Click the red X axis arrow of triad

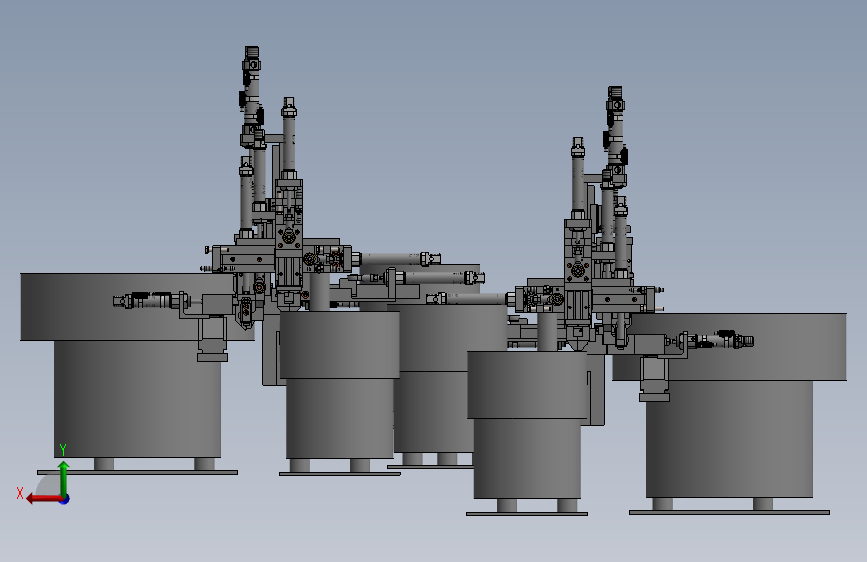point(43,499)
